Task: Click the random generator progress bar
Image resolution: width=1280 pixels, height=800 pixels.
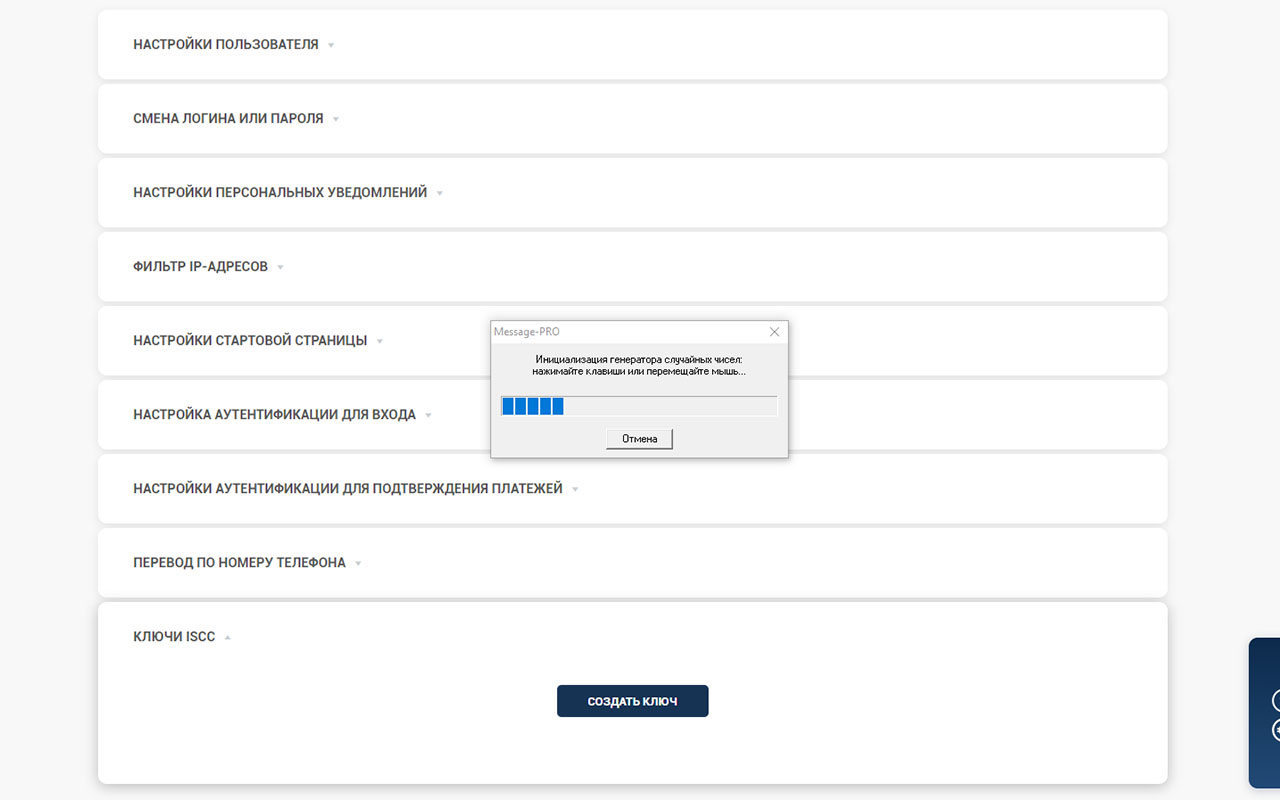Action: 639,406
